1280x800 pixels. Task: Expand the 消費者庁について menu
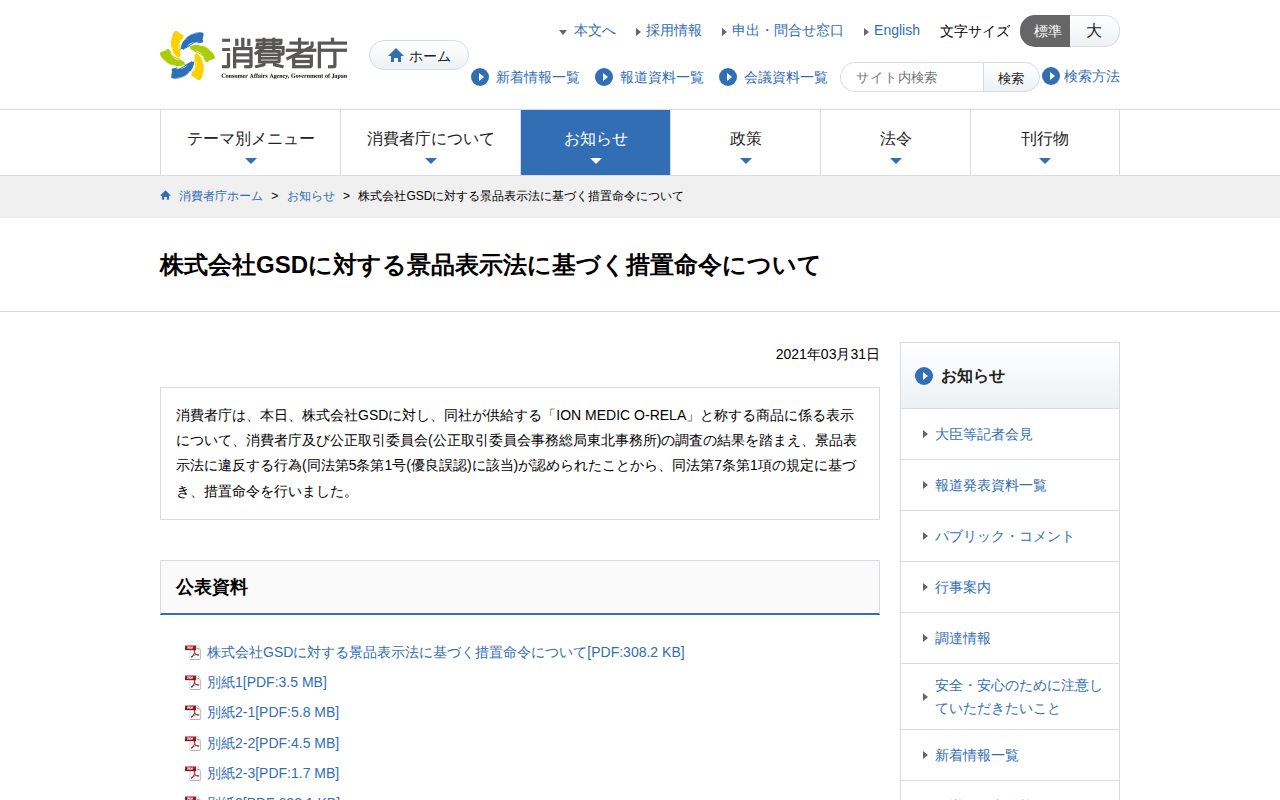click(430, 143)
